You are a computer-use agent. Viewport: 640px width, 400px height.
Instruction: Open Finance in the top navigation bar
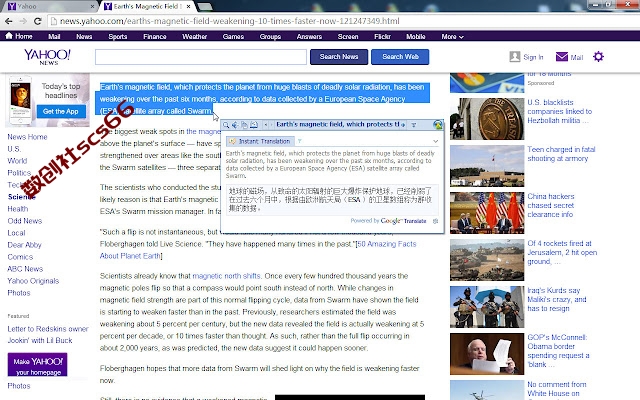pos(155,36)
